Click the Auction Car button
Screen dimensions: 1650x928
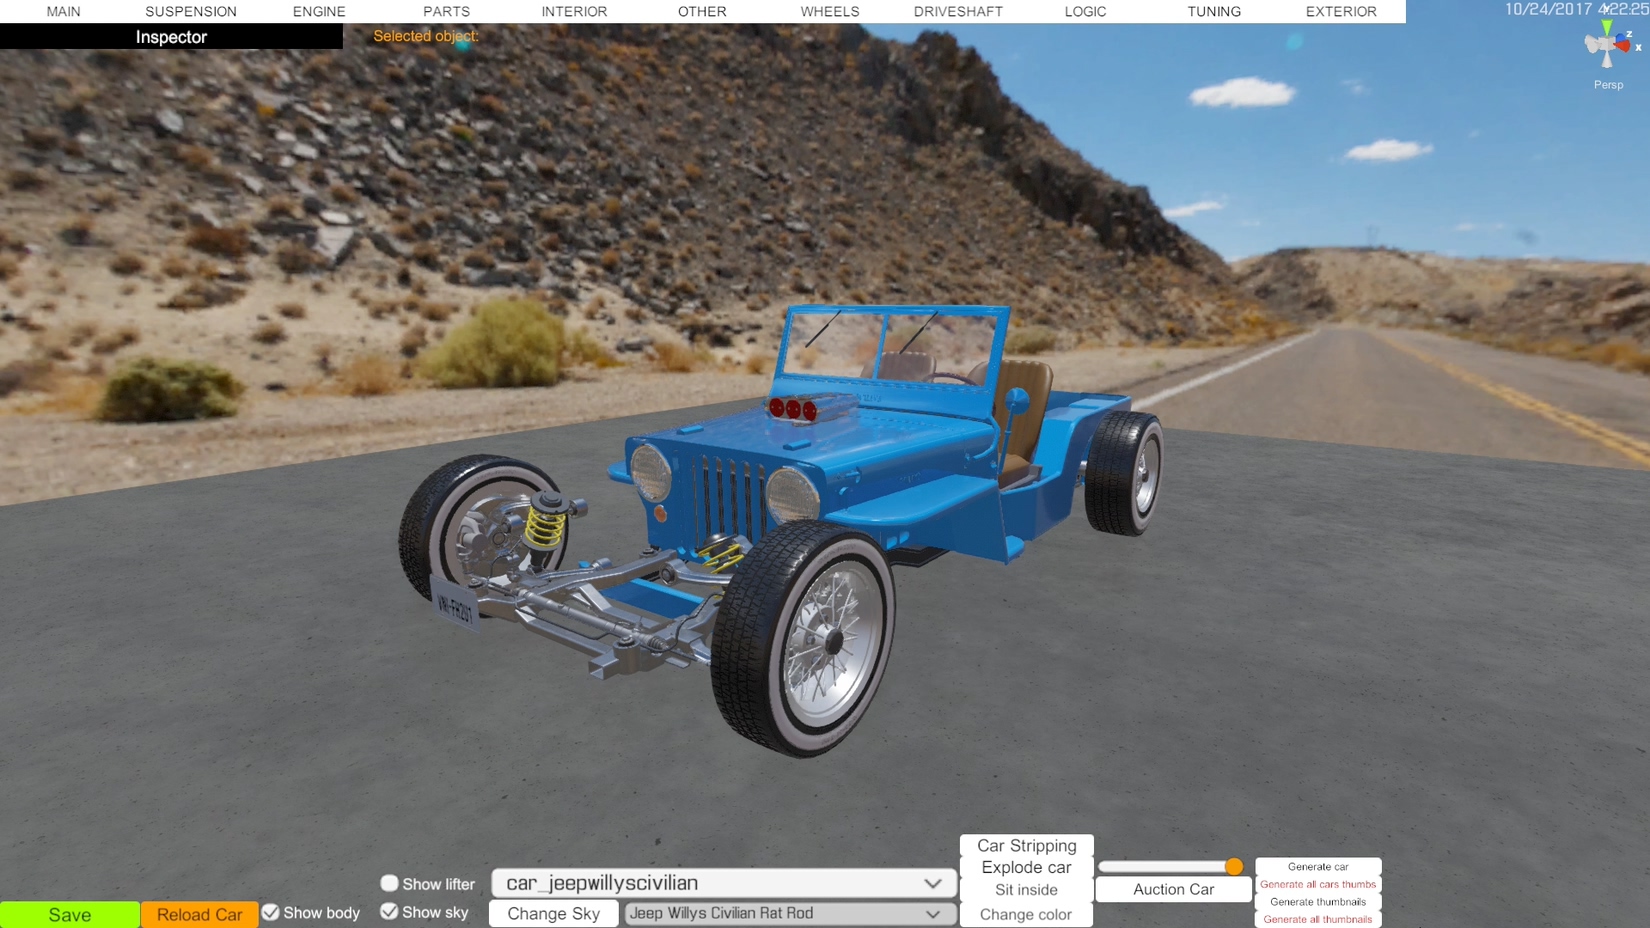[x=1173, y=889]
